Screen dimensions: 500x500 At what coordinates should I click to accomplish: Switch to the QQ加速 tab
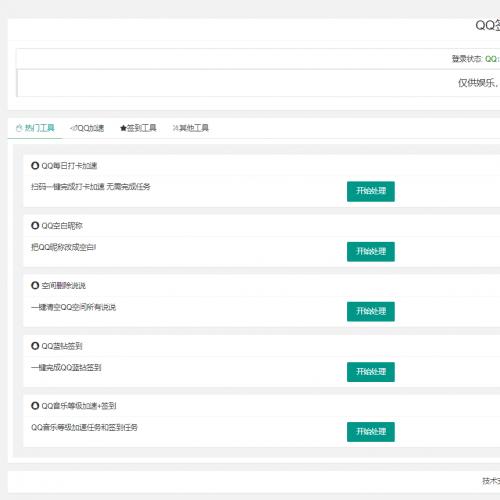87,128
